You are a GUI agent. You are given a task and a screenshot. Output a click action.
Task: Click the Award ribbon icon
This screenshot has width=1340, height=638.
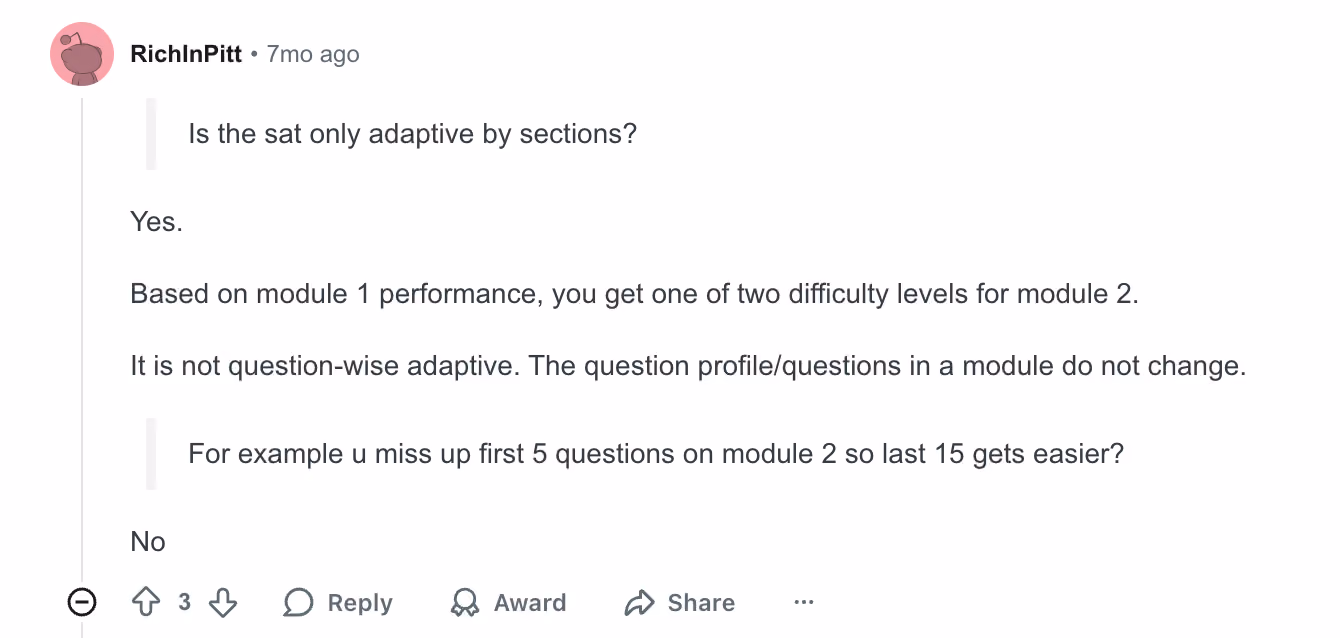click(x=465, y=602)
